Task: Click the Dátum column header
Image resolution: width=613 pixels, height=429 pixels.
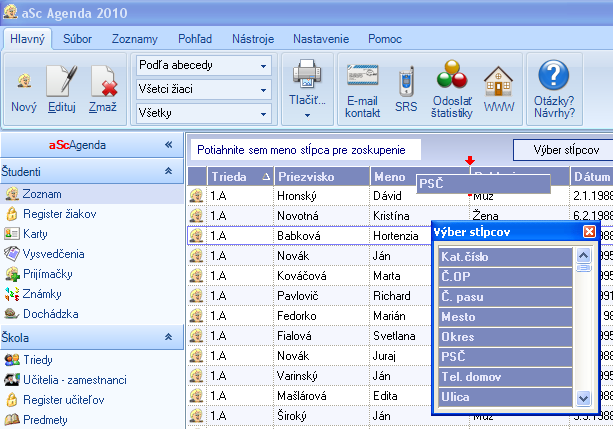Action: click(x=591, y=177)
